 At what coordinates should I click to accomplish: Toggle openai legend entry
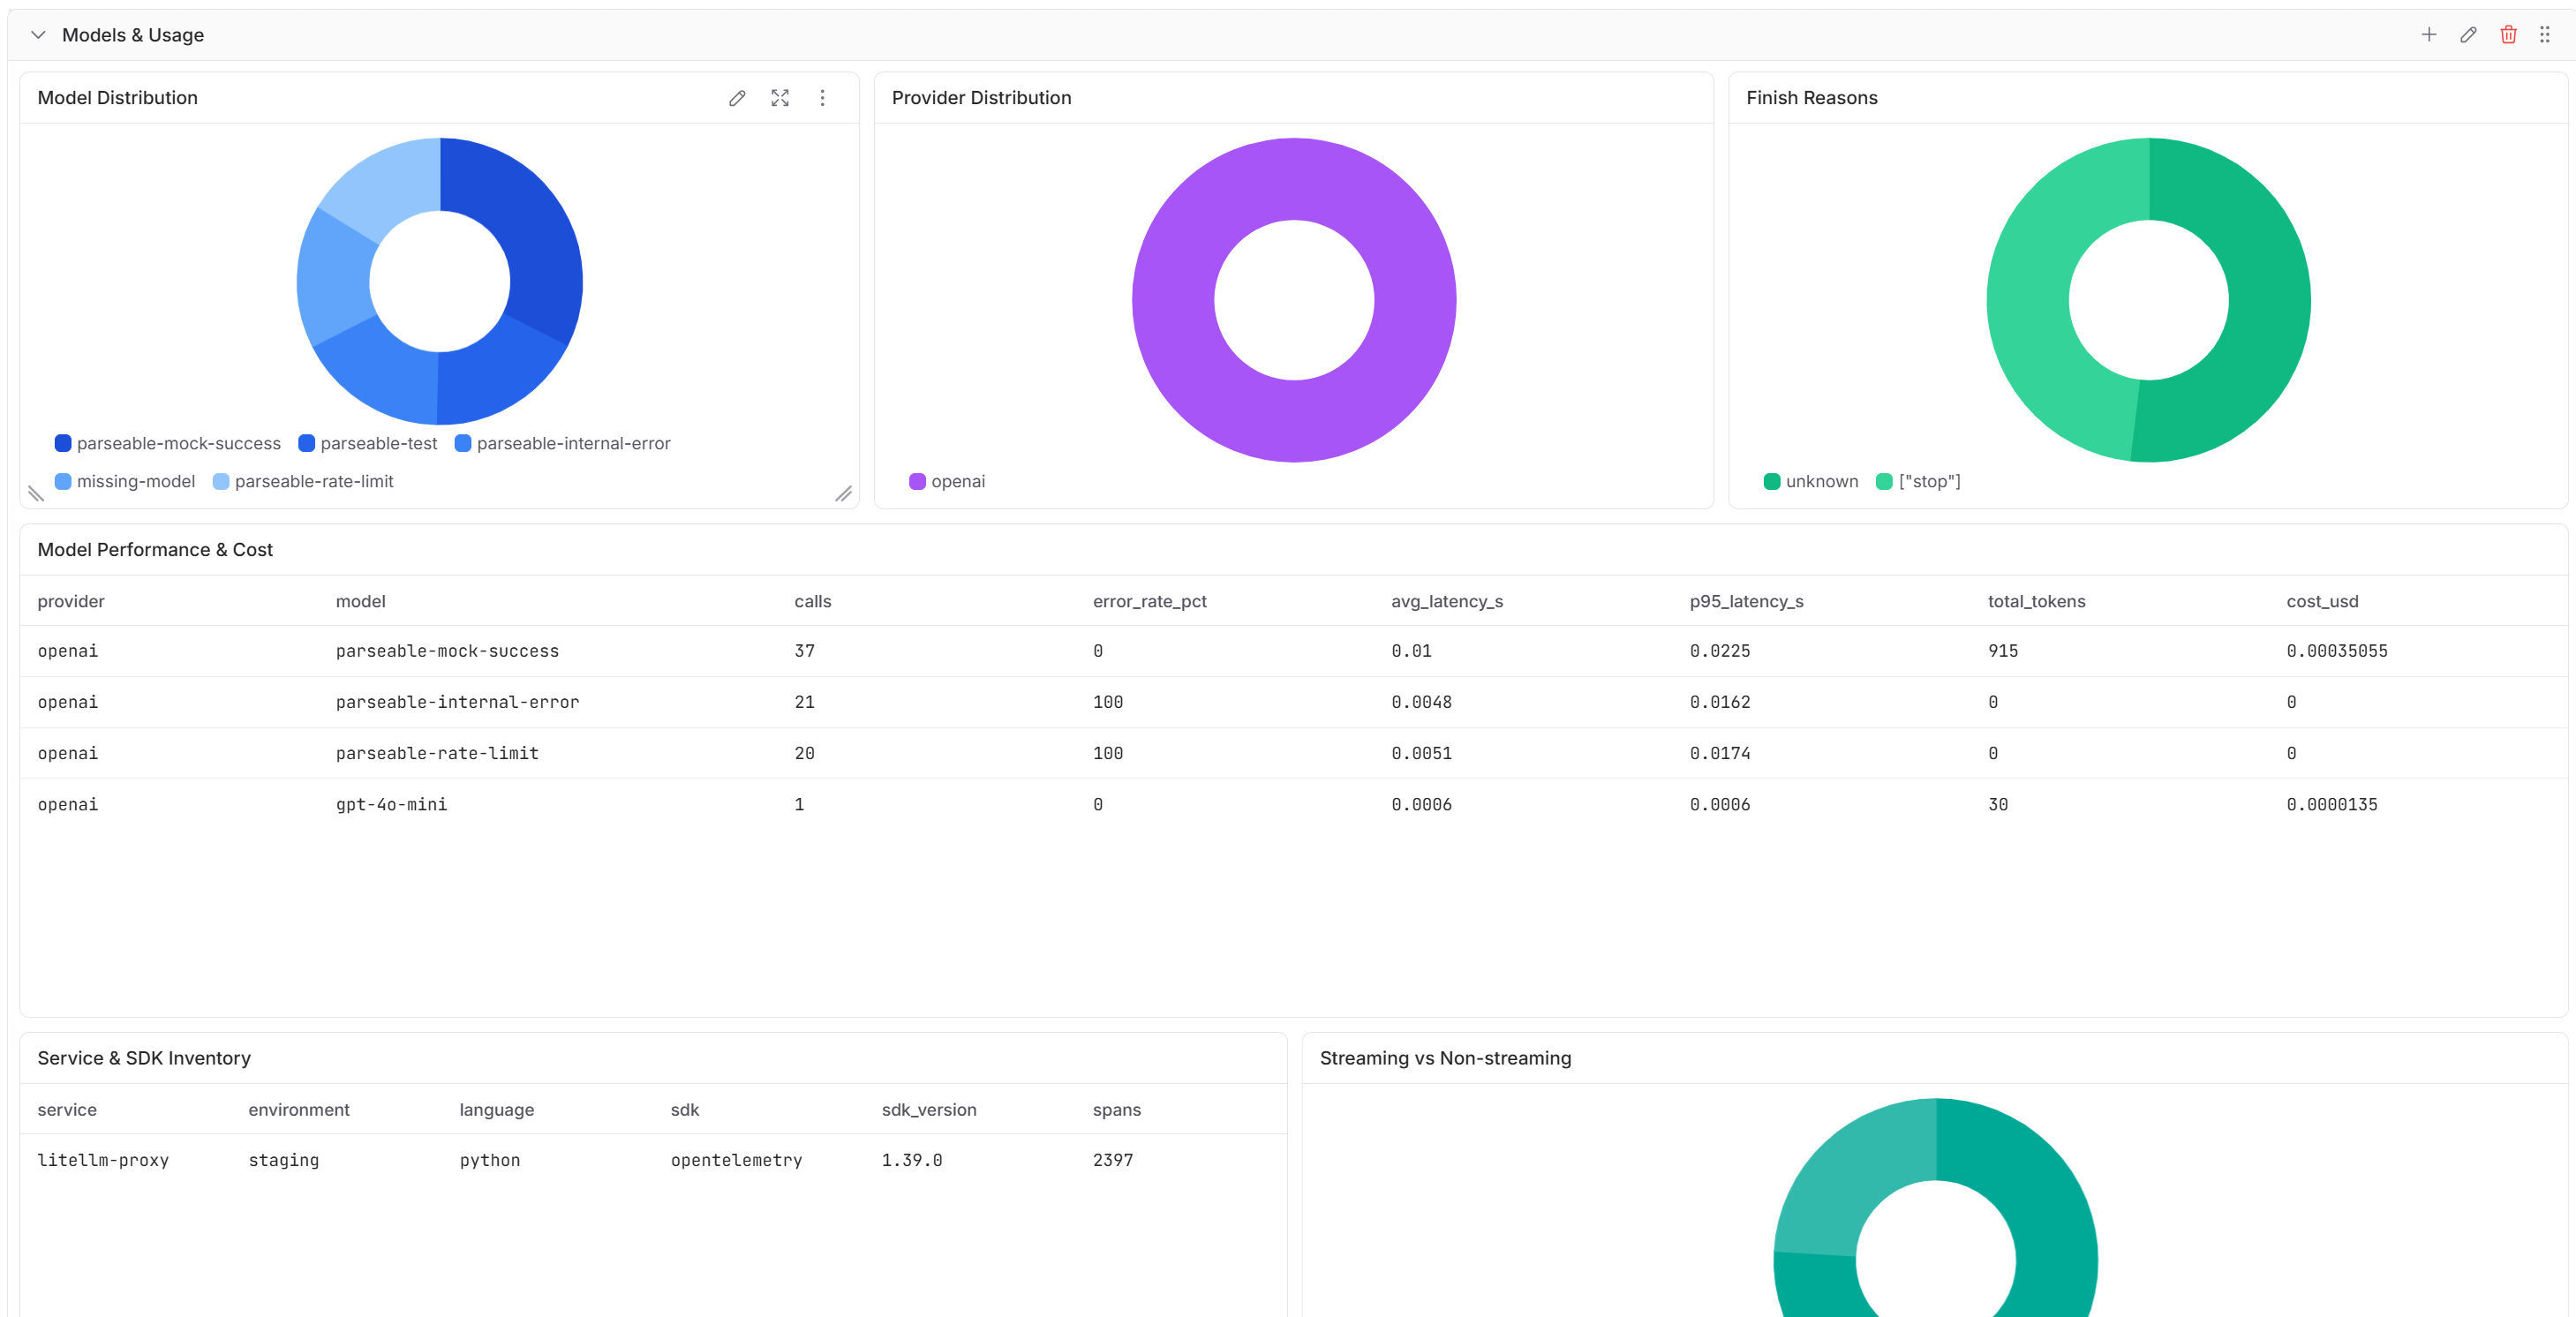pyautogui.click(x=947, y=481)
